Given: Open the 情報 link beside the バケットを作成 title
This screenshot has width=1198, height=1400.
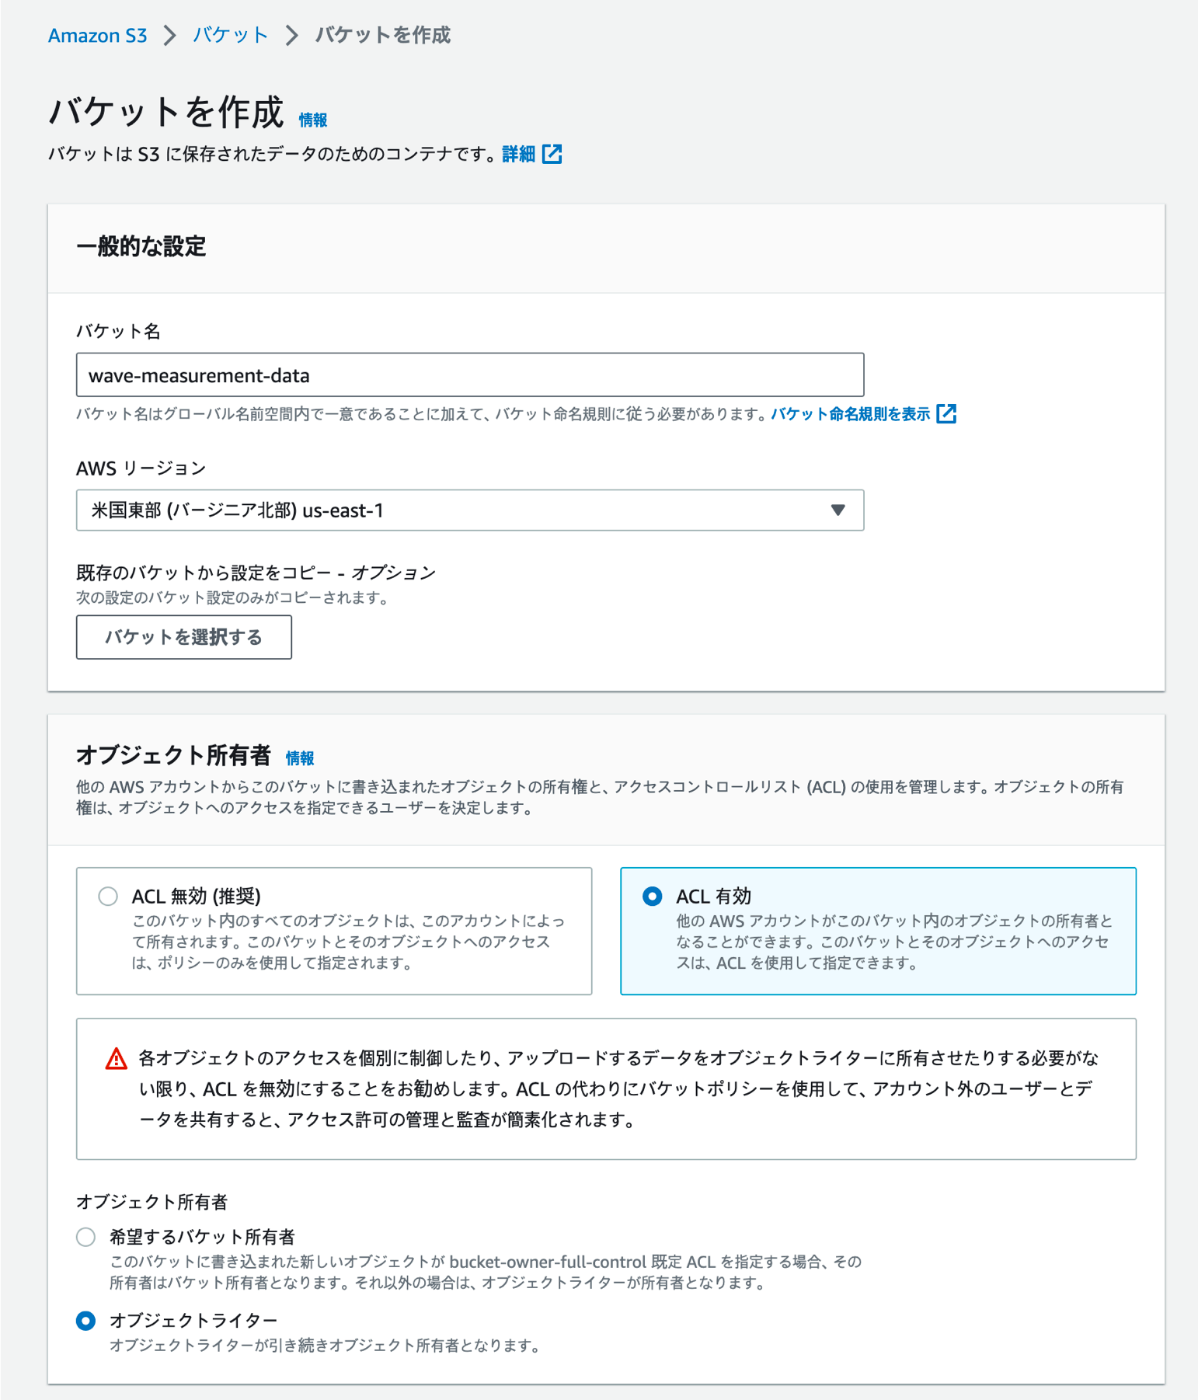Looking at the screenshot, I should 313,120.
